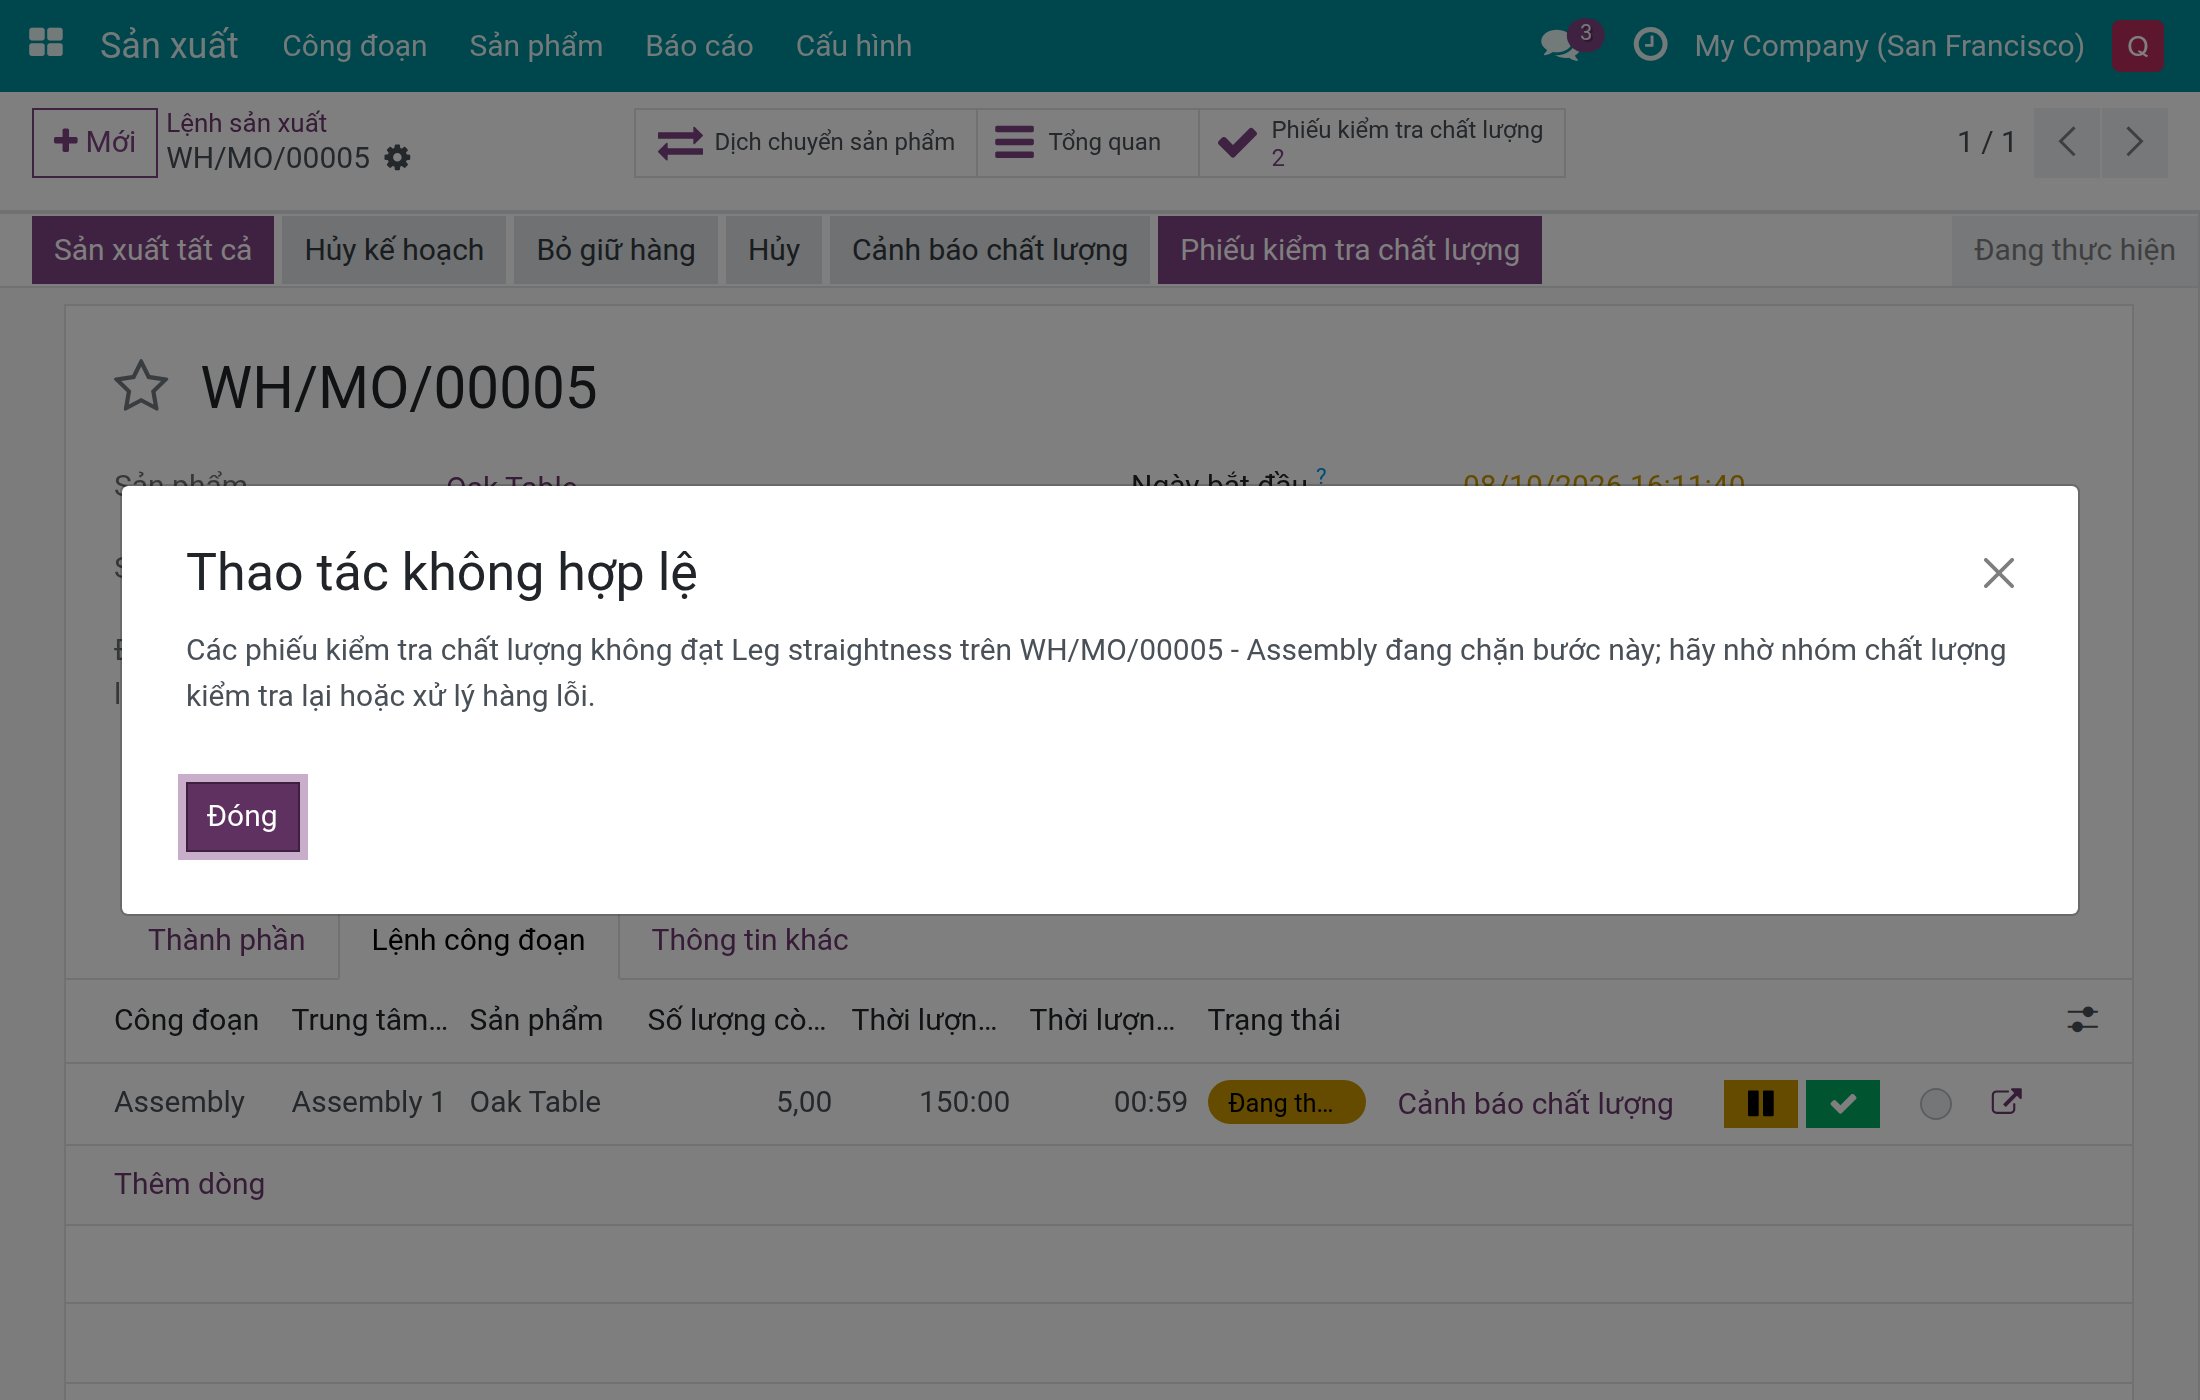Mark the Assembly work order done
Screen dimensions: 2200x1400
tap(1843, 1103)
